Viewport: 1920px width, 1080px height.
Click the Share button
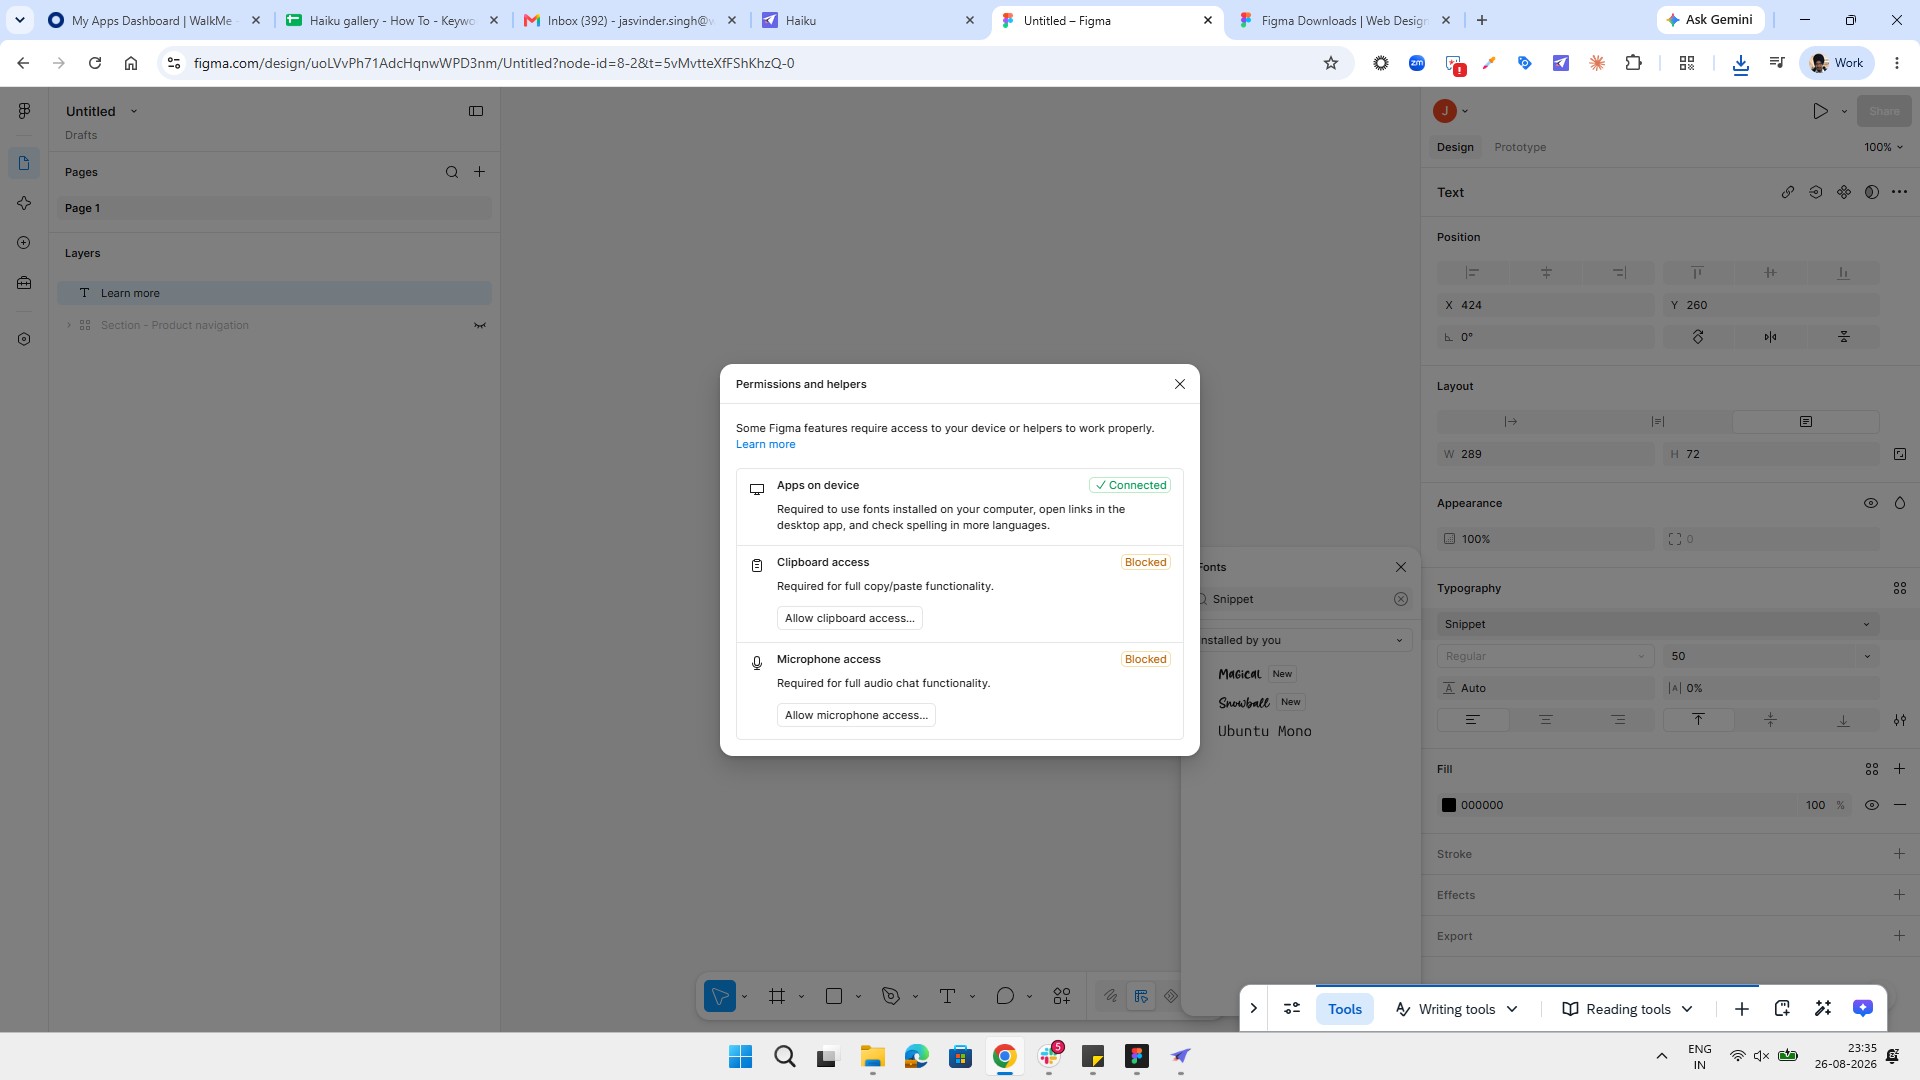(x=1884, y=111)
